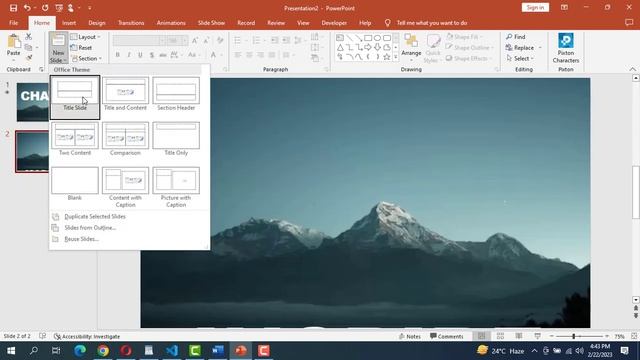Open the Animations tab
640x360 pixels.
pyautogui.click(x=171, y=23)
